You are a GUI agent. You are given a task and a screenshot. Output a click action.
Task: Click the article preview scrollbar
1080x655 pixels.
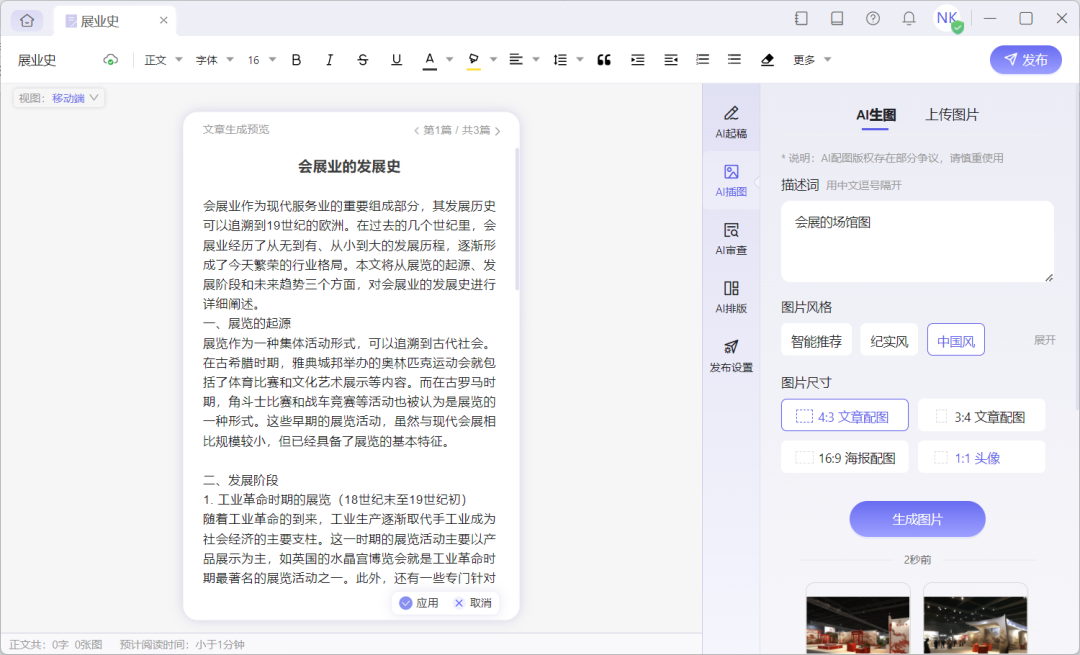[x=517, y=219]
